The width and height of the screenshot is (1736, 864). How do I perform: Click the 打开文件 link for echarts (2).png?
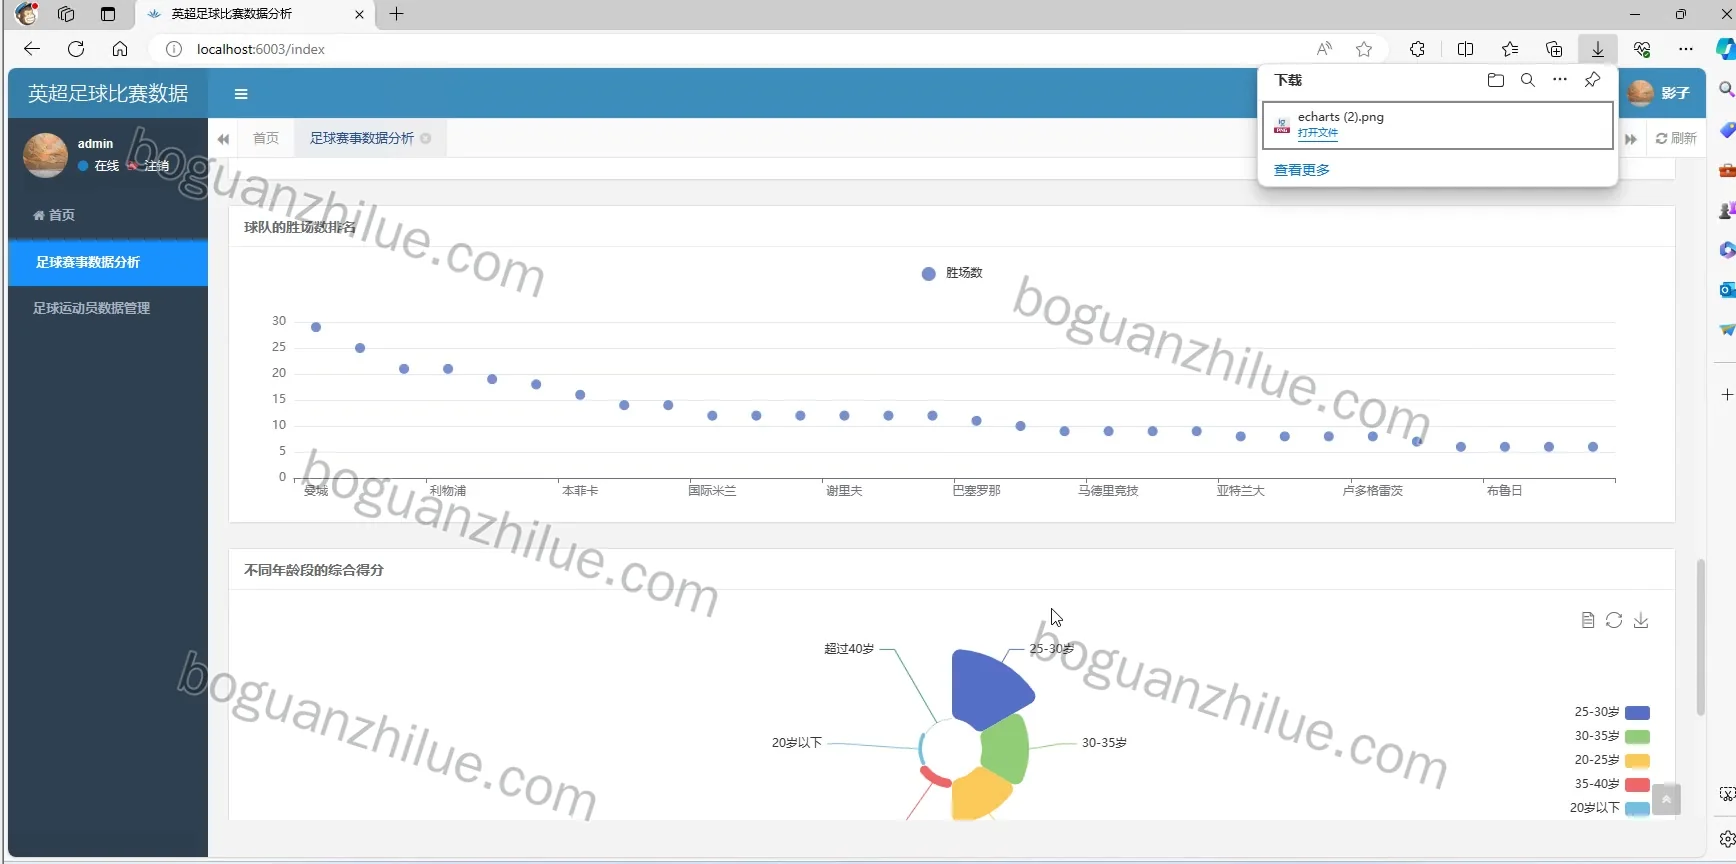[x=1318, y=133]
